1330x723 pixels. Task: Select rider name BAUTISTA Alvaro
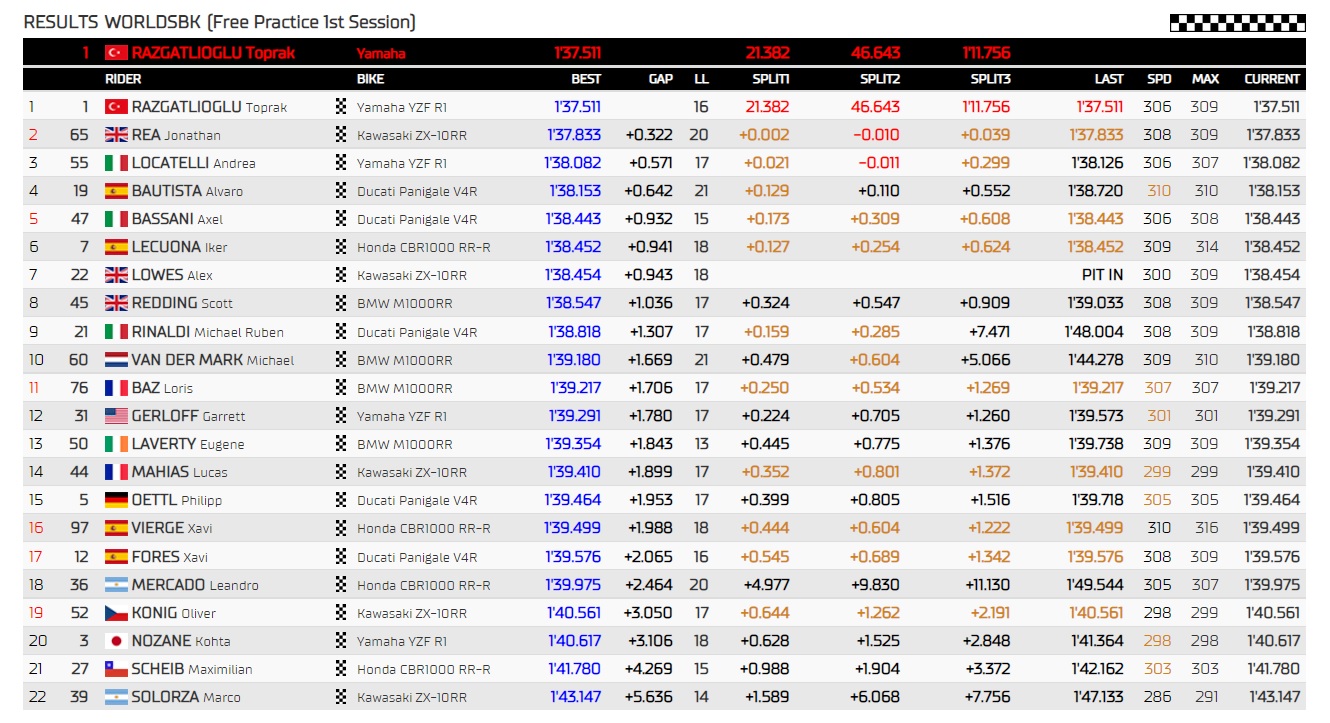click(187, 190)
